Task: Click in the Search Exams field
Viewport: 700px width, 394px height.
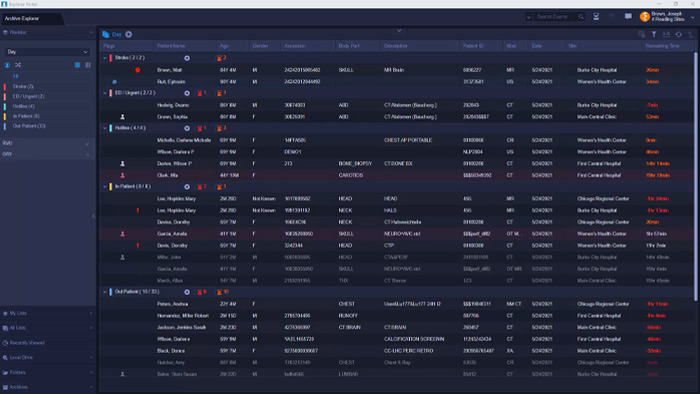Action: tap(556, 17)
